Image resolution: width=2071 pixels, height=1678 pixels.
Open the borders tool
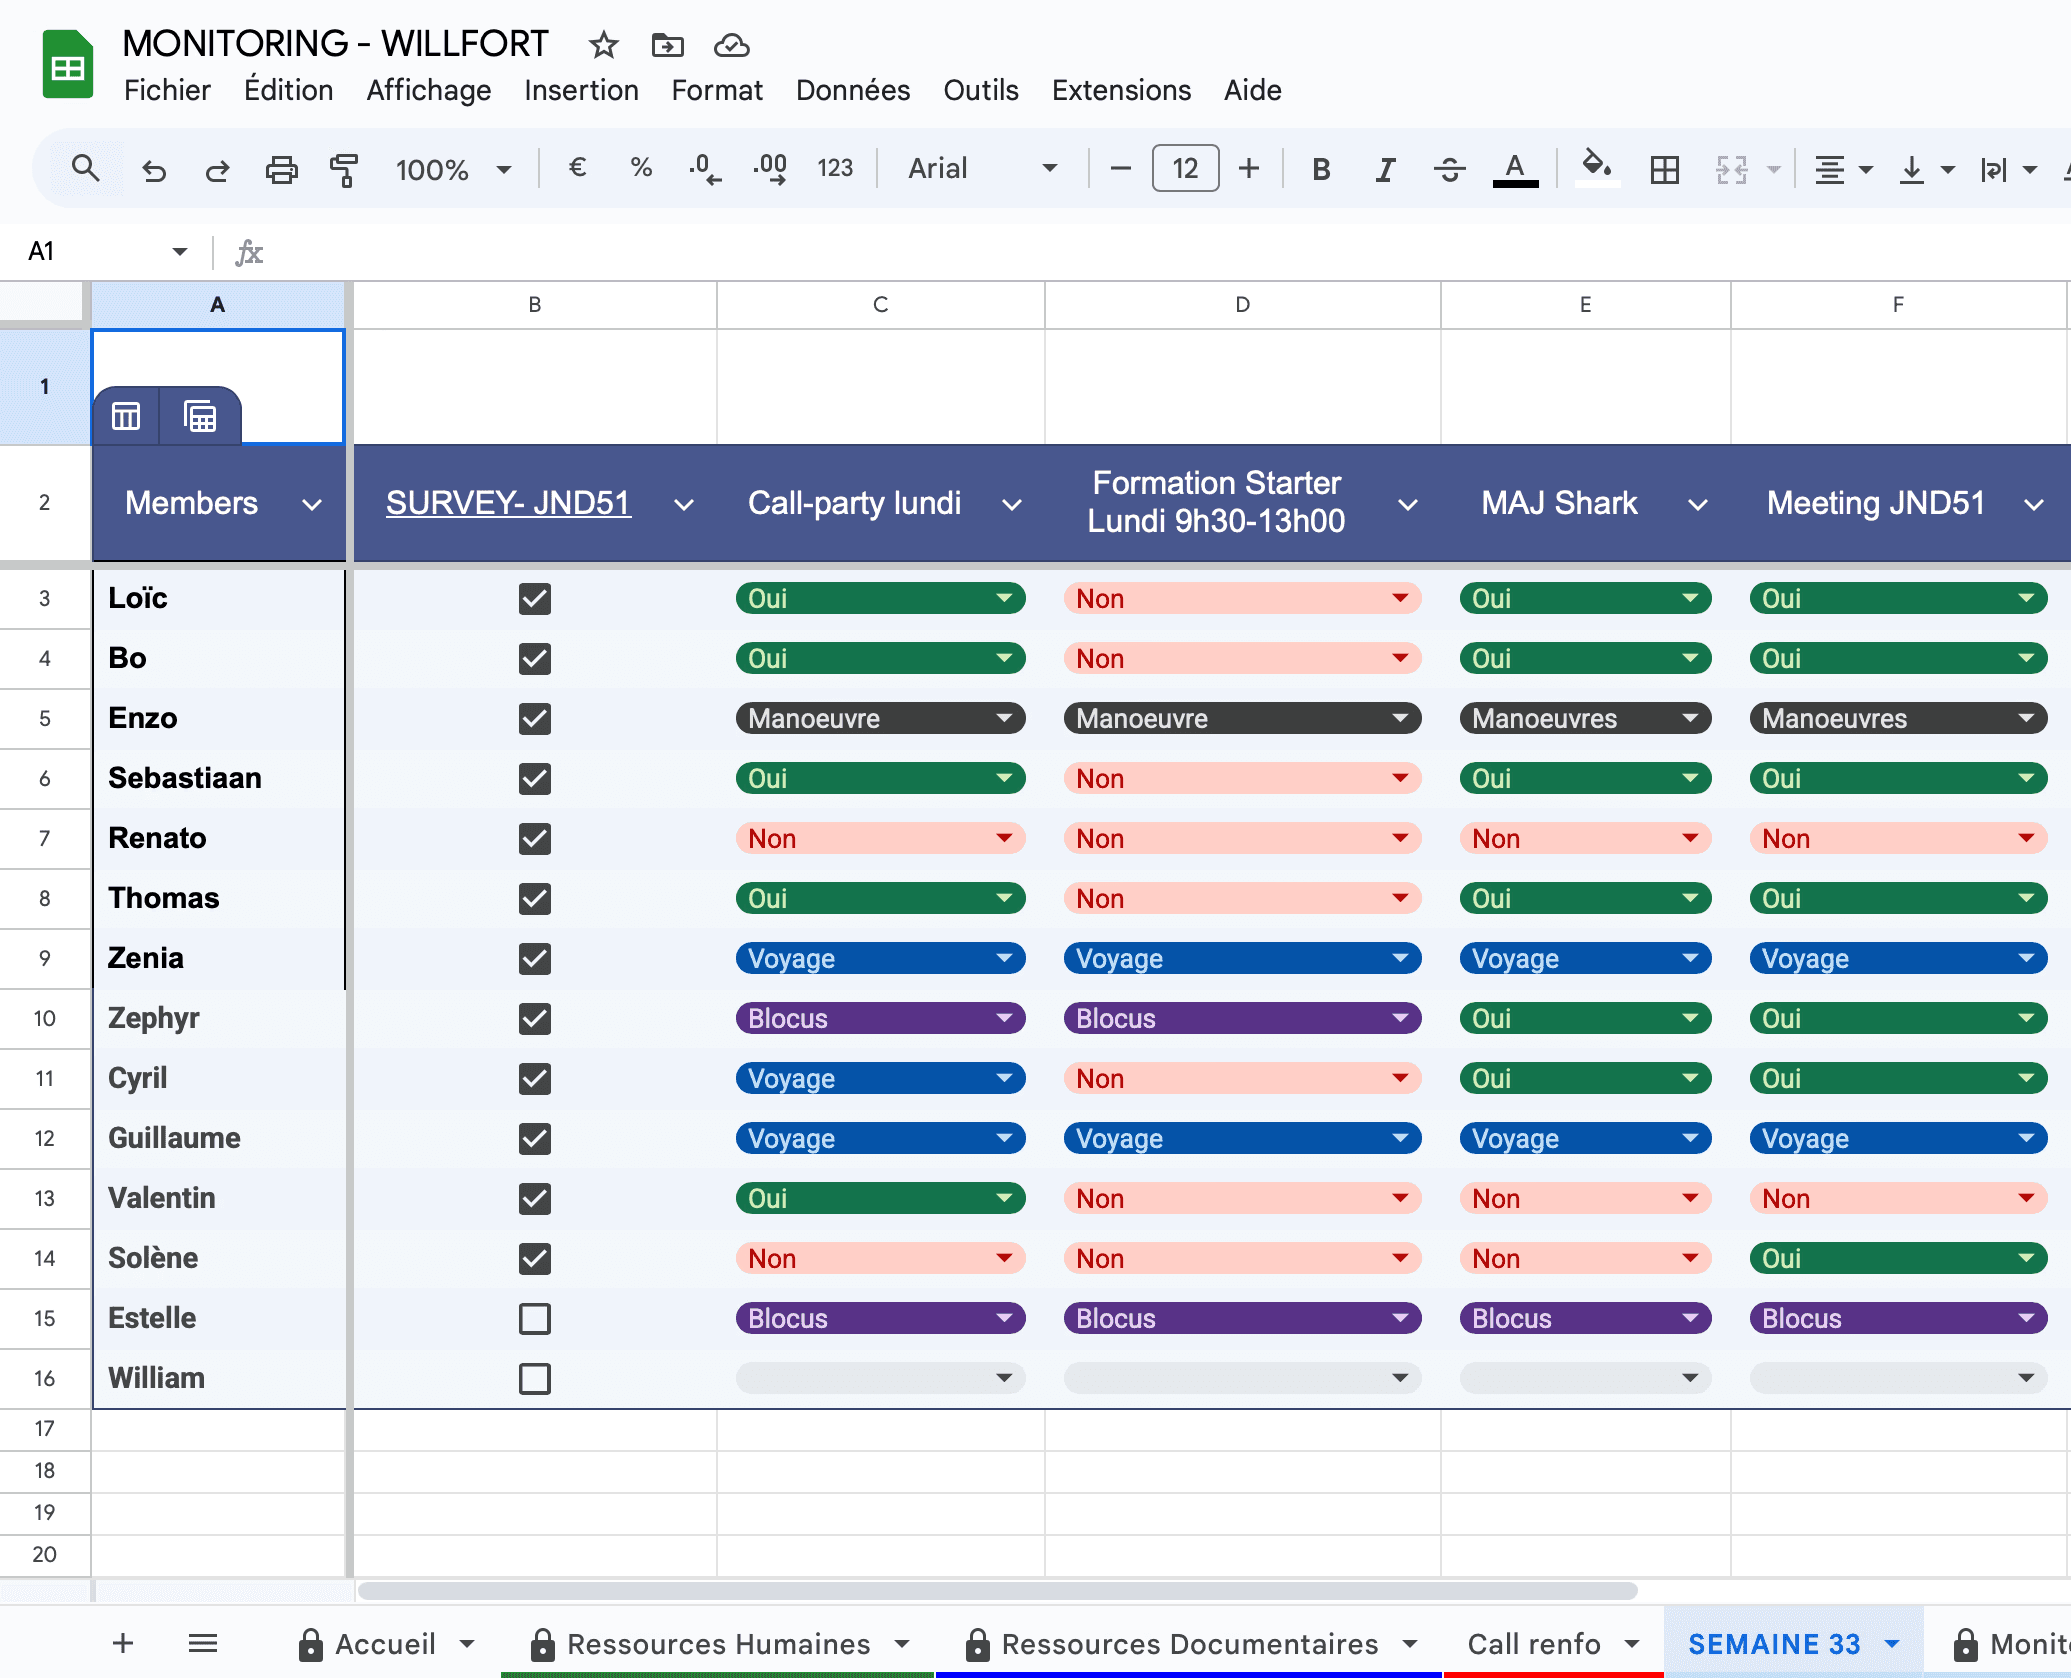pos(1664,169)
